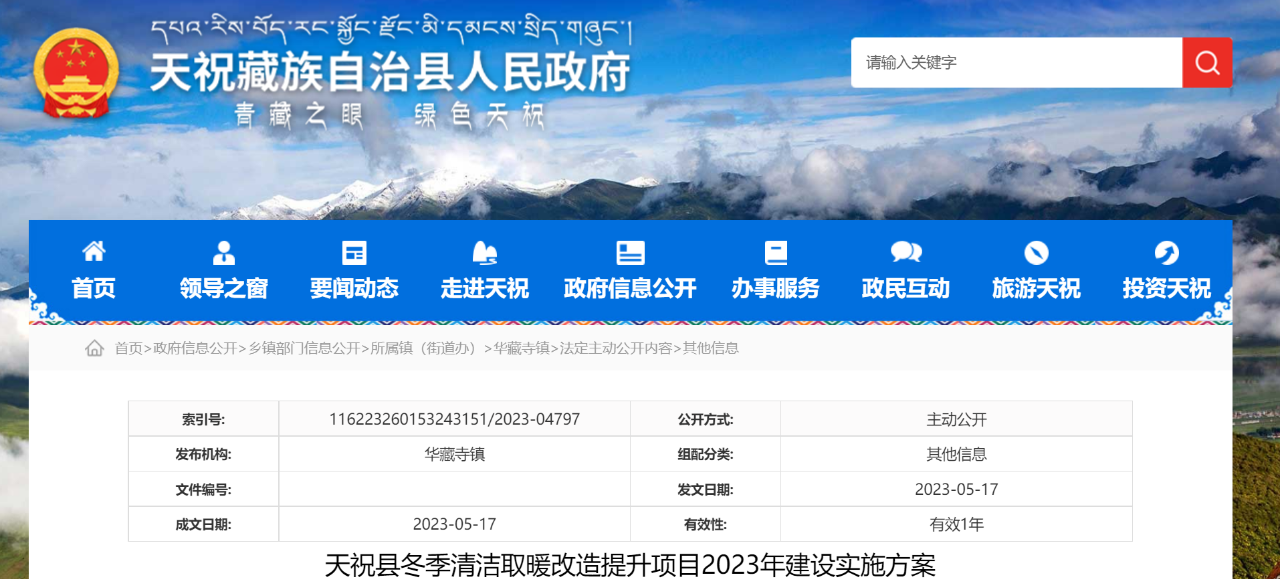This screenshot has width=1280, height=579.
Task: Click the national emblem logo
Action: (x=76, y=75)
